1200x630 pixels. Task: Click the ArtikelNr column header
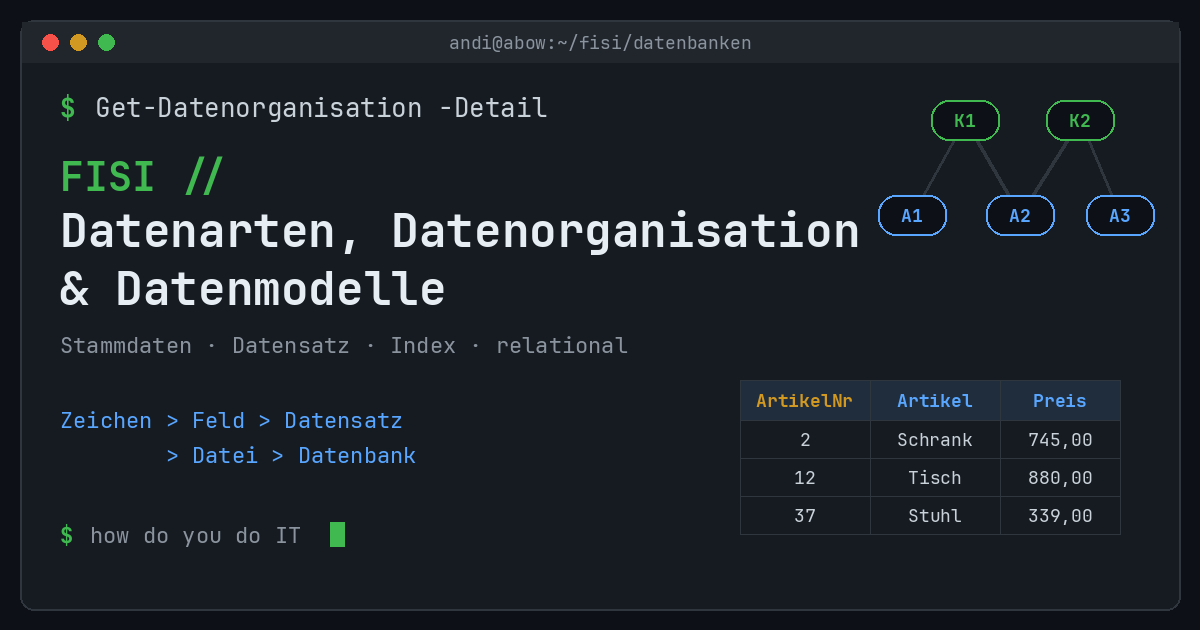tap(805, 401)
